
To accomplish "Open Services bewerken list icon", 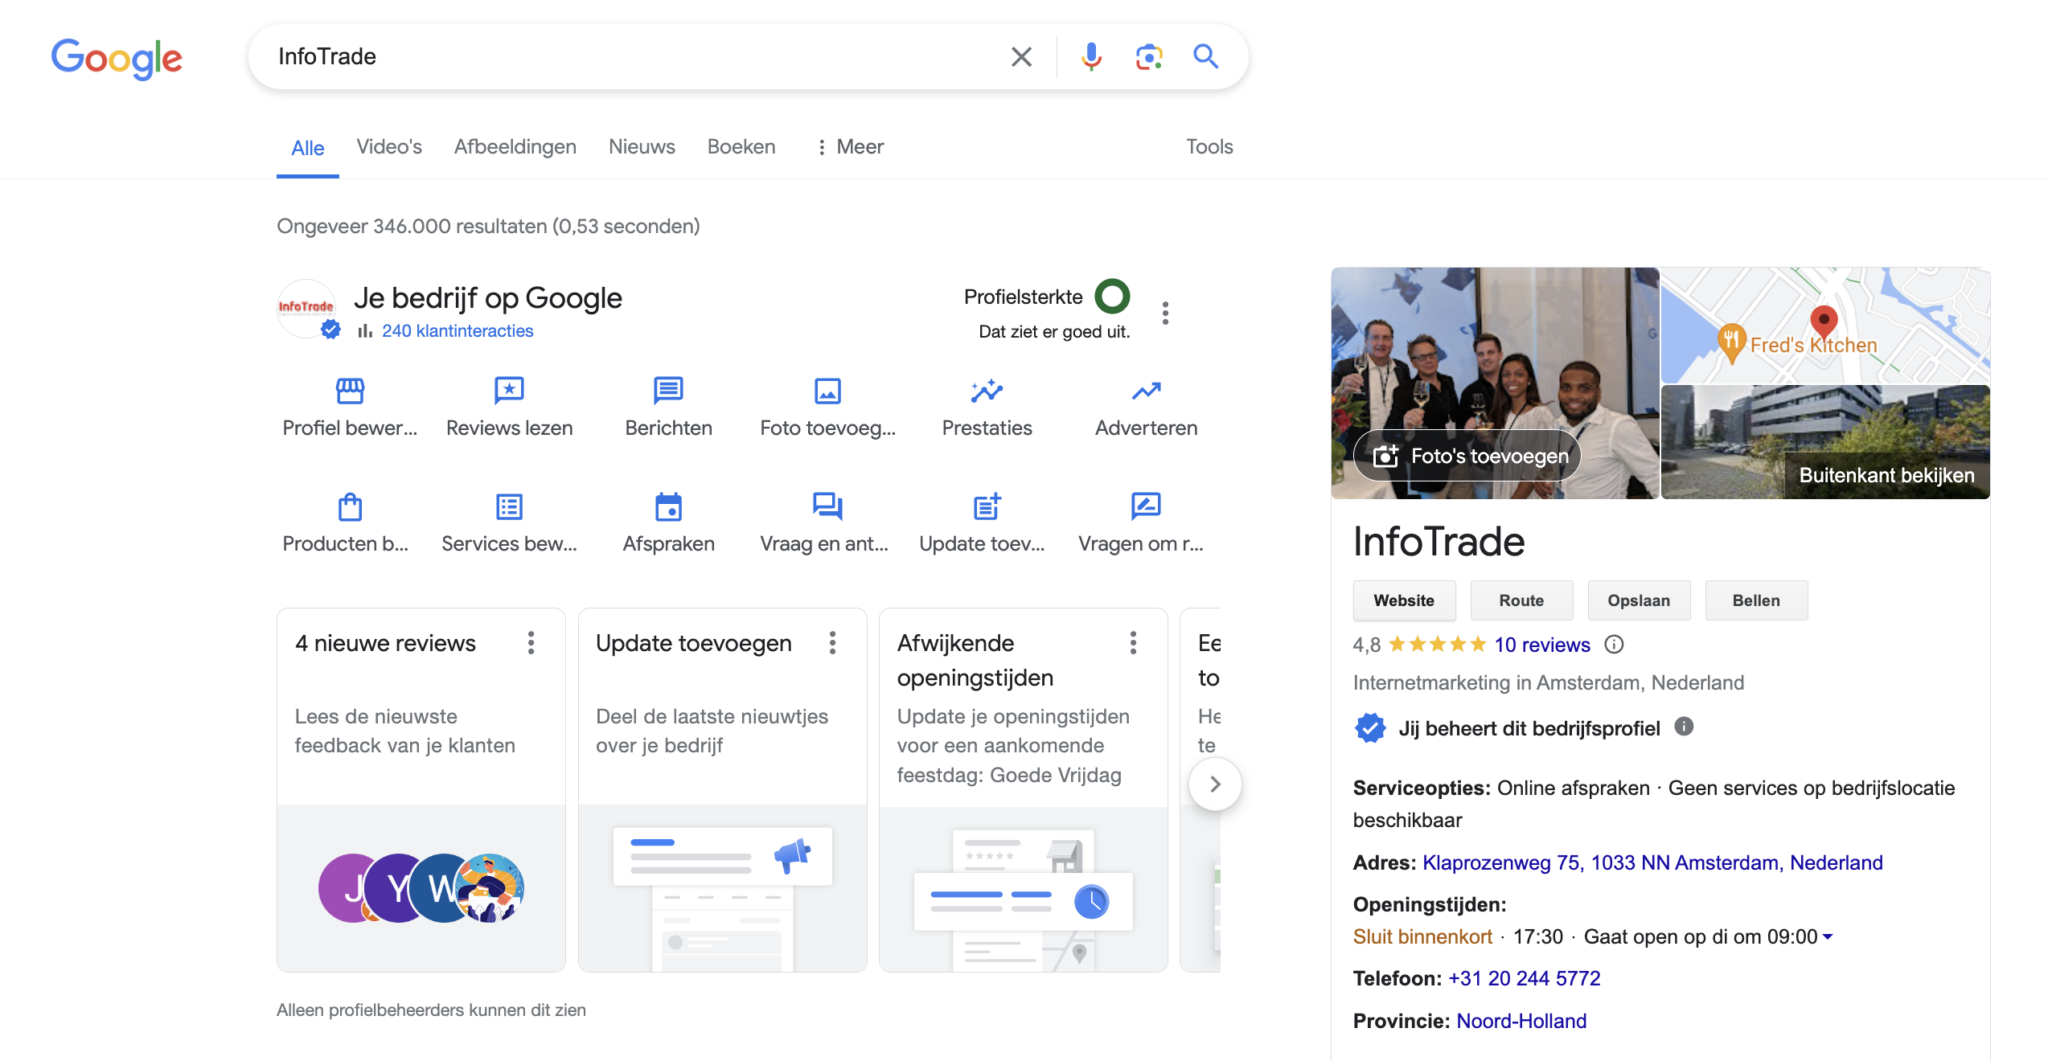I will pos(509,507).
